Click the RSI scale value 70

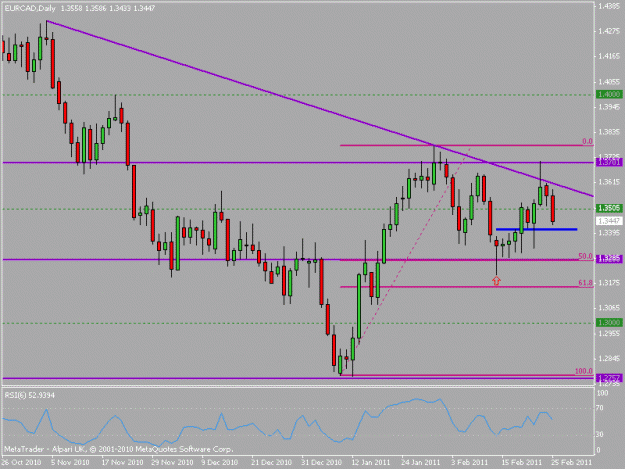[600, 408]
